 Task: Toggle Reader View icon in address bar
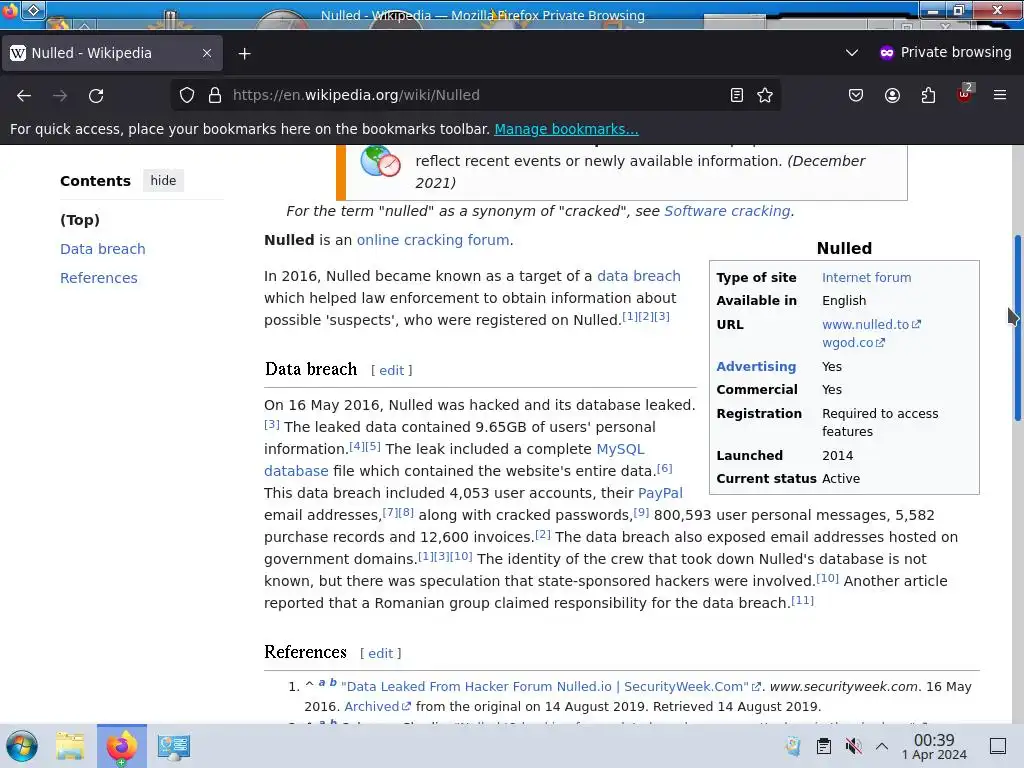[x=737, y=95]
